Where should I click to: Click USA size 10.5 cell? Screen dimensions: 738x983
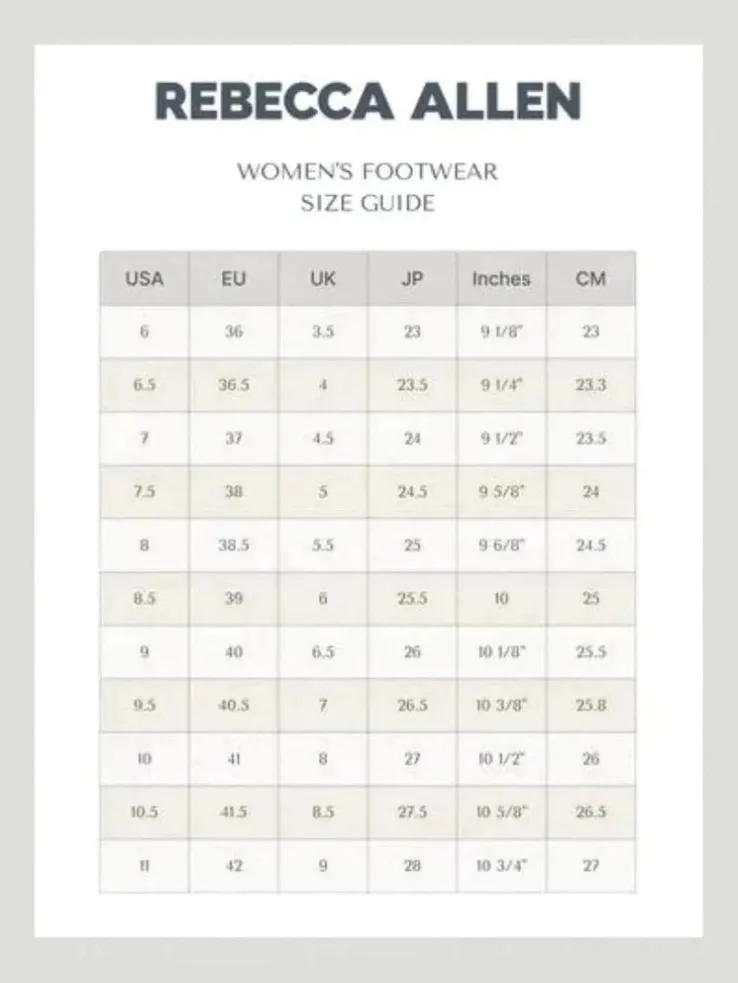point(144,812)
